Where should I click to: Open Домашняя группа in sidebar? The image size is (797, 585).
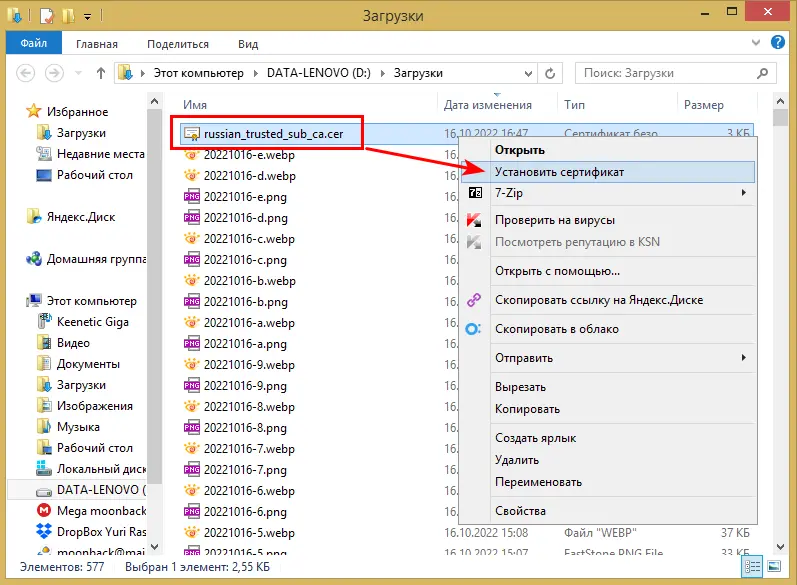pyautogui.click(x=96, y=259)
